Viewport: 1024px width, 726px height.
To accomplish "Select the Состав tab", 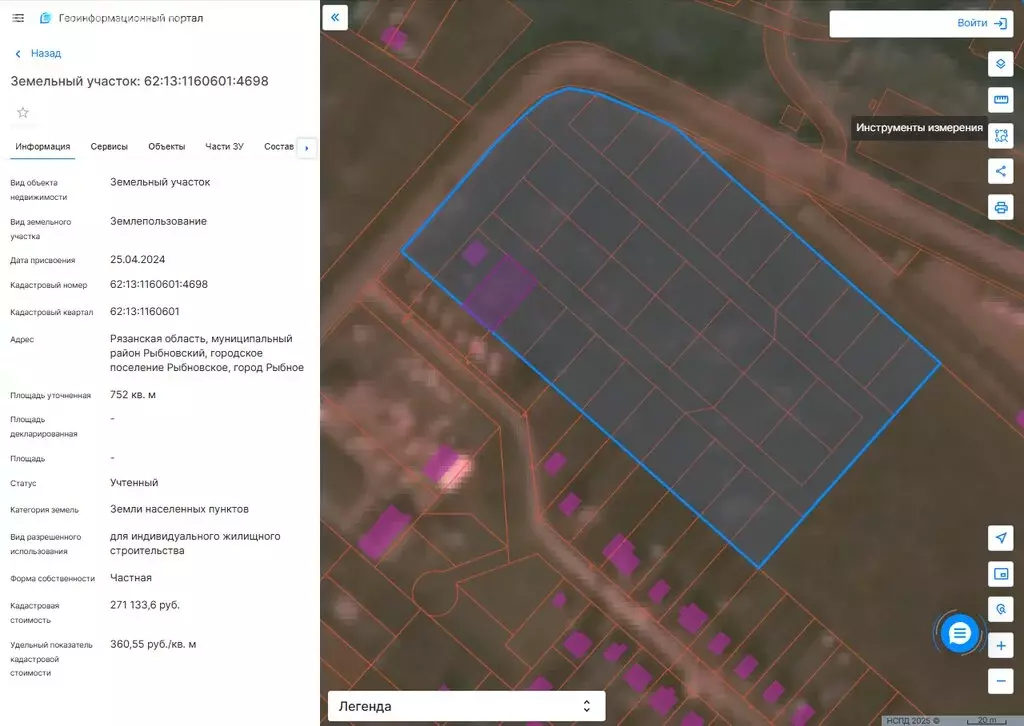I will click(279, 147).
